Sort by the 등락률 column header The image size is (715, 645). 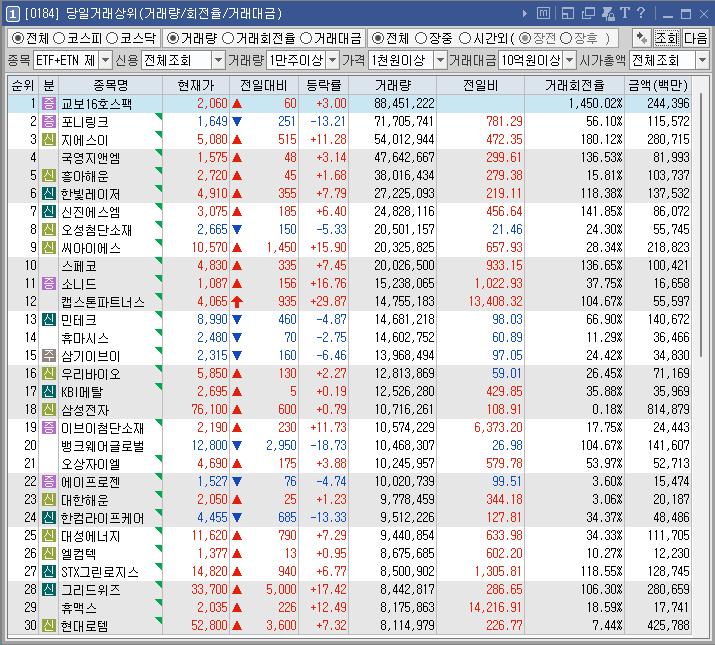point(323,85)
